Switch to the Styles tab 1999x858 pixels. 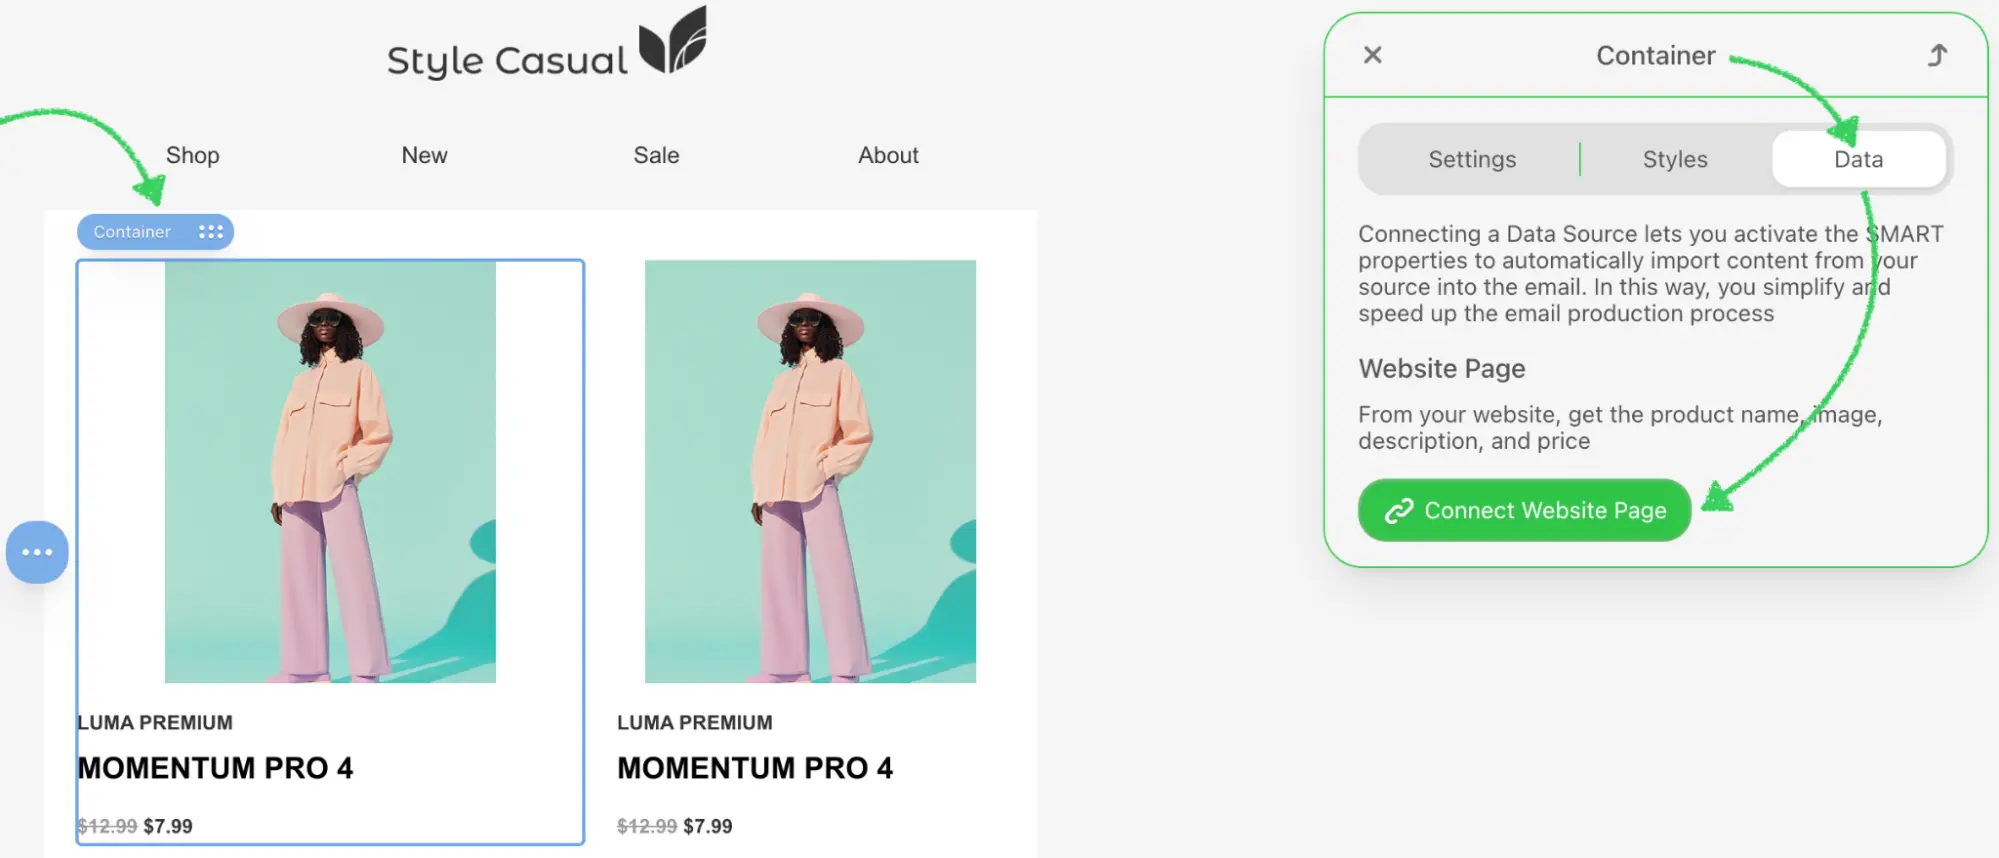click(1675, 159)
